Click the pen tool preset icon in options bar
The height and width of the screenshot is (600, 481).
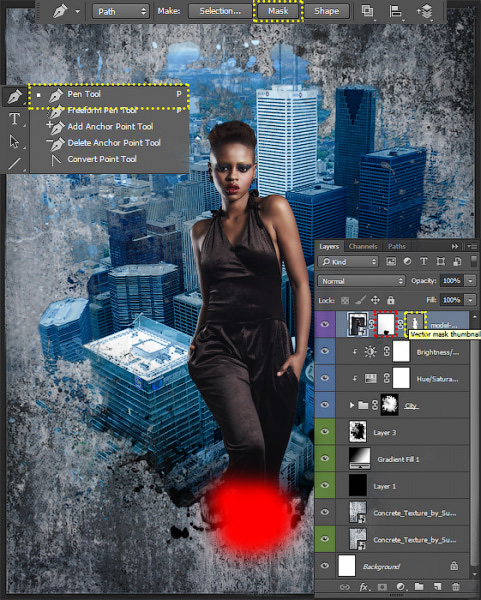[x=60, y=11]
